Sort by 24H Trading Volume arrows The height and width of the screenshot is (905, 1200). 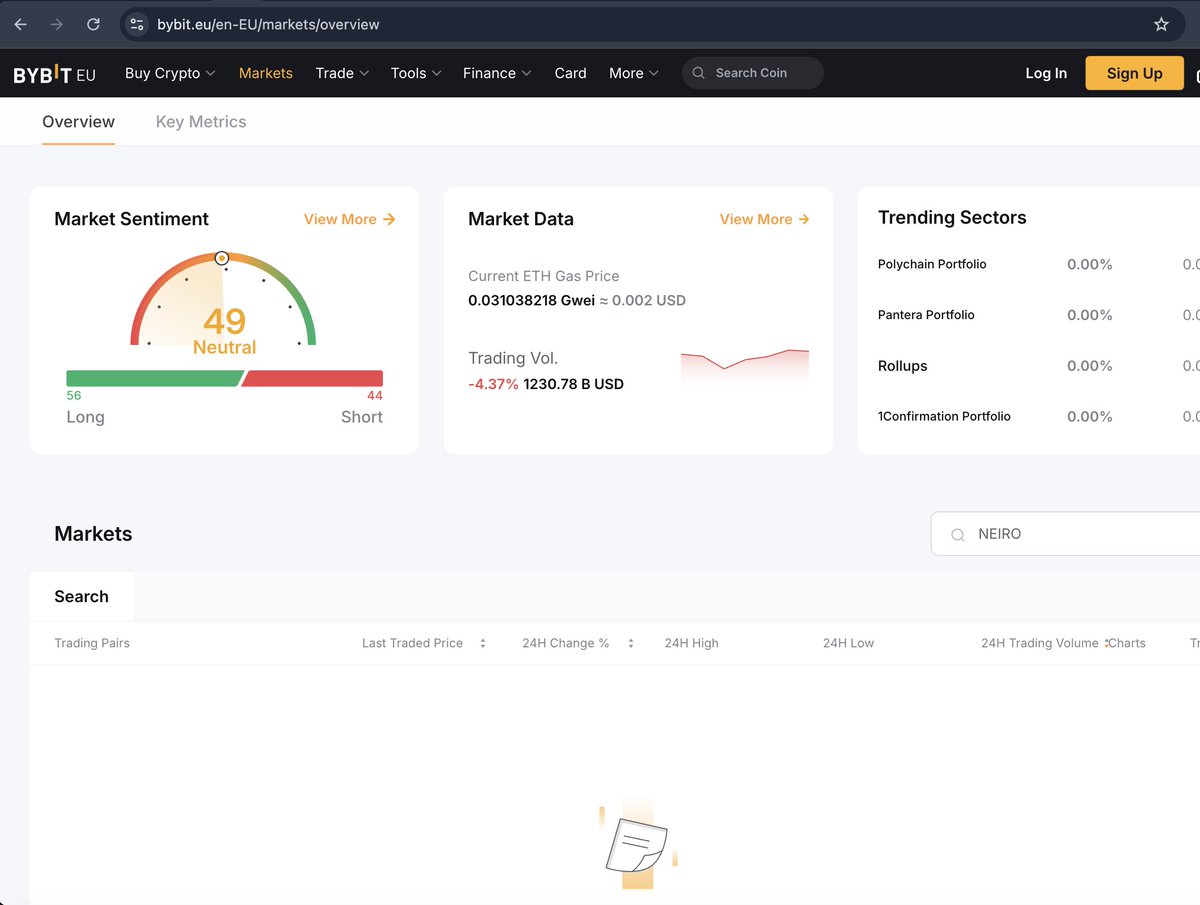pos(1107,643)
